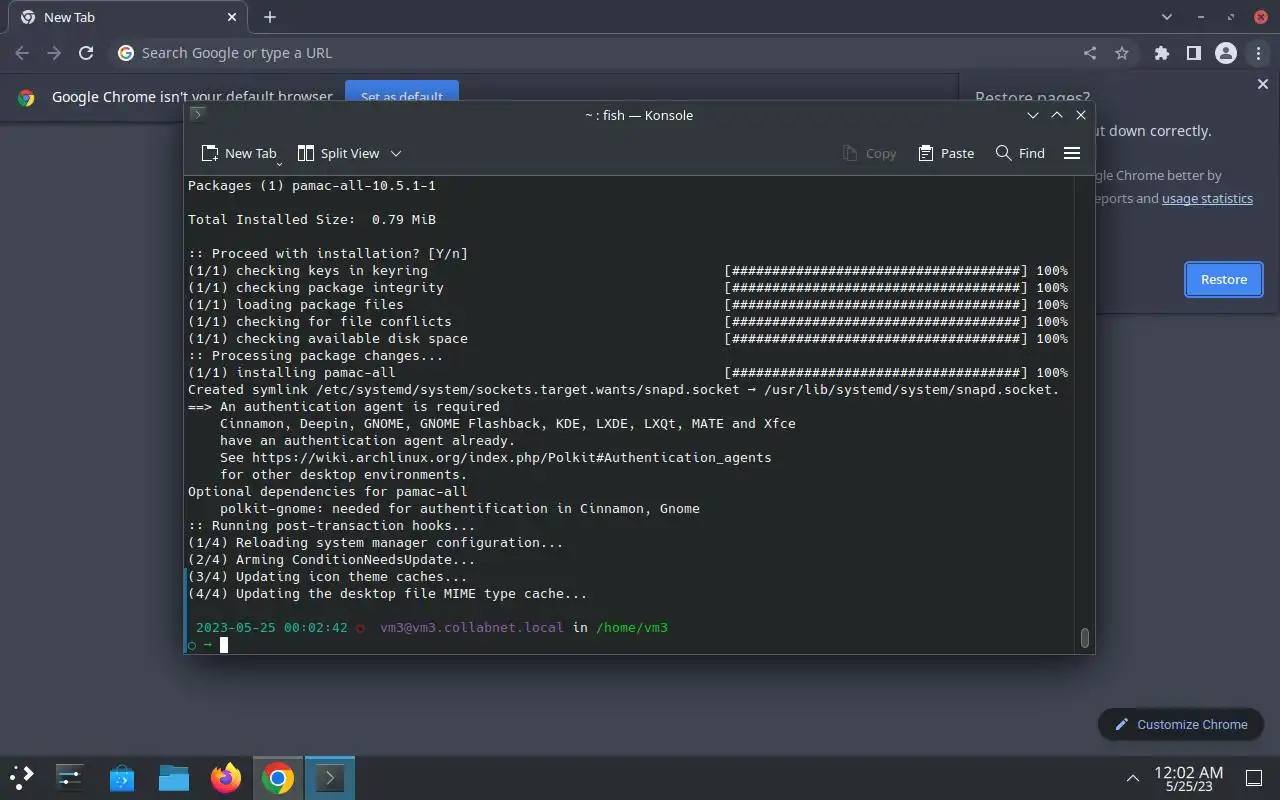The width and height of the screenshot is (1280, 800).
Task: Click the Paste button in Konsole toolbar
Action: pos(946,153)
